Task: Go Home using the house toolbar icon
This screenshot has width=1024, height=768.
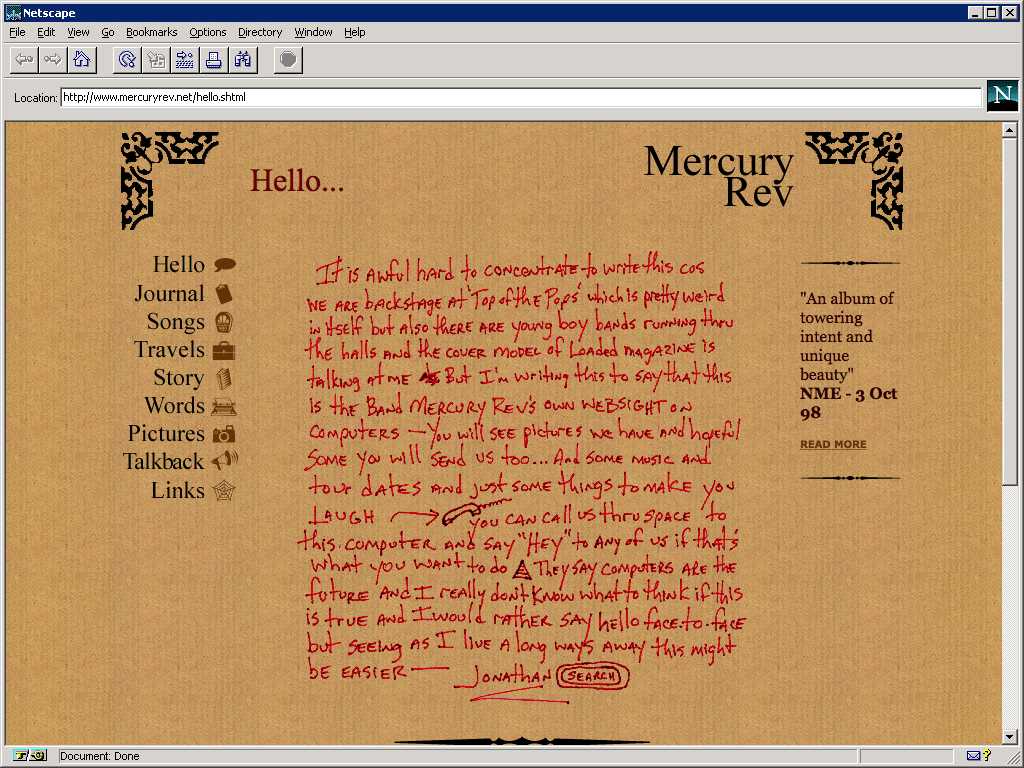Action: pos(82,59)
